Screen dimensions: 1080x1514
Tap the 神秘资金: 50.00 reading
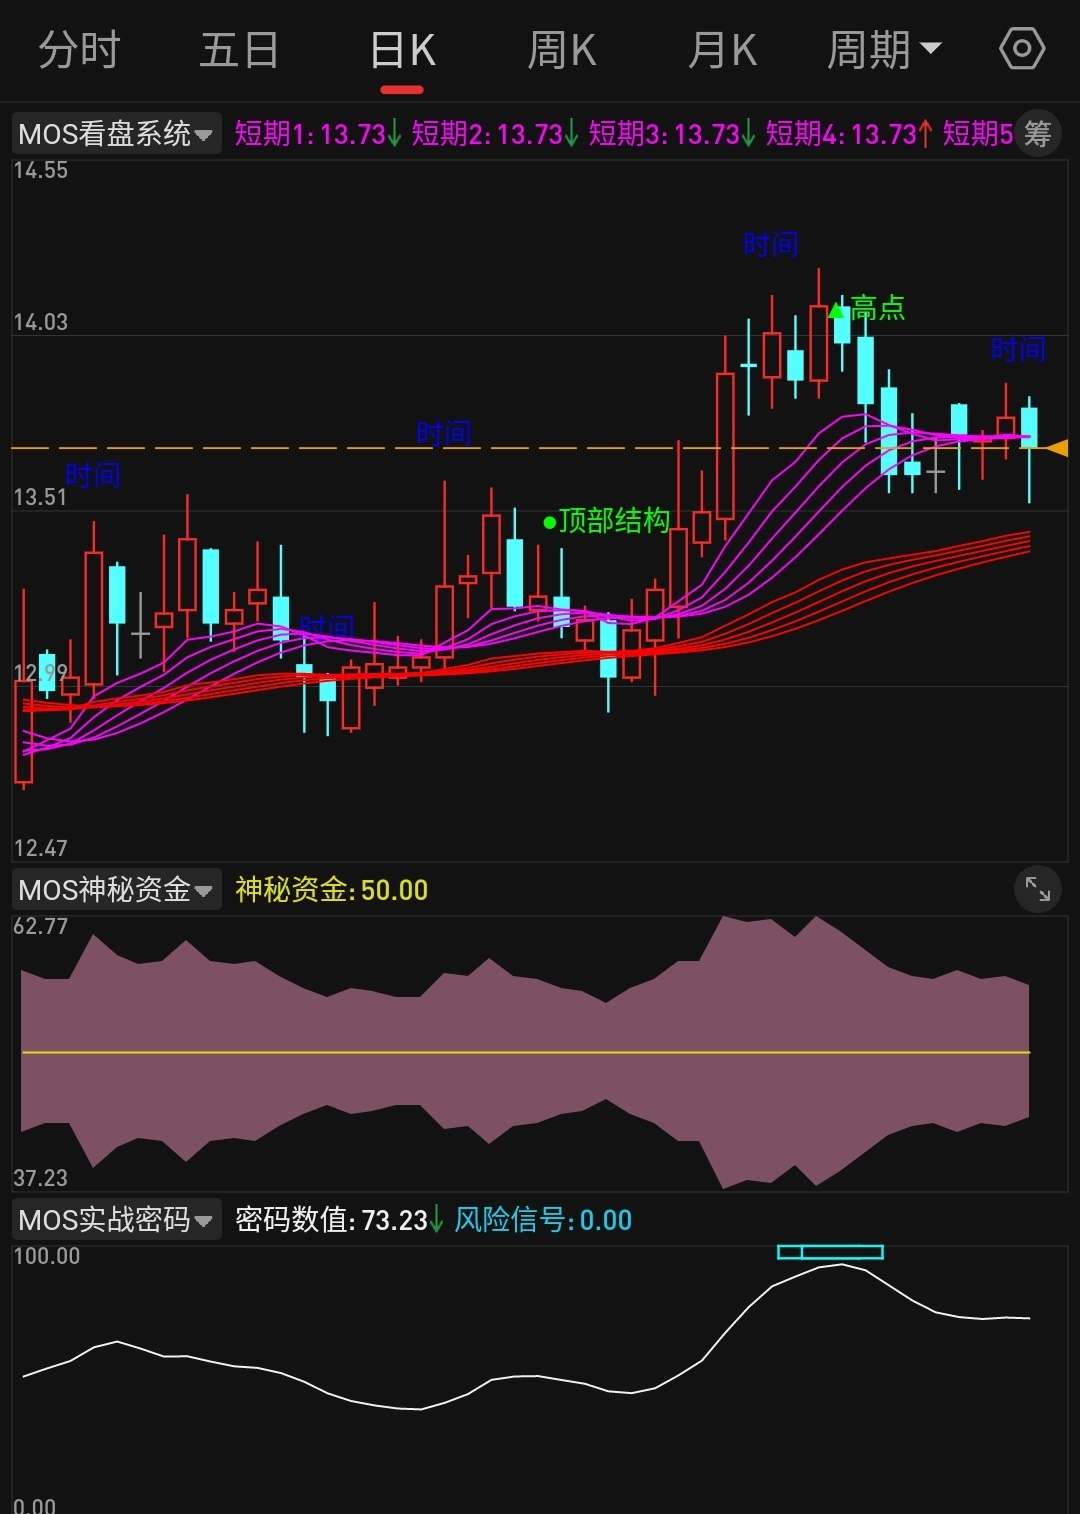pyautogui.click(x=331, y=890)
